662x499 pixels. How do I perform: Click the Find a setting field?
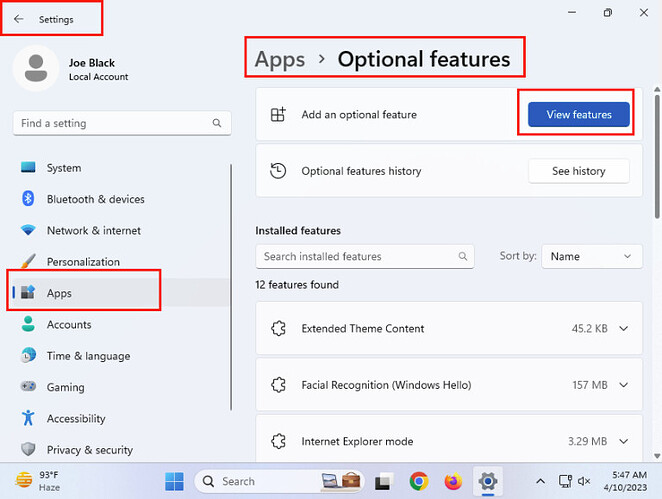(122, 123)
